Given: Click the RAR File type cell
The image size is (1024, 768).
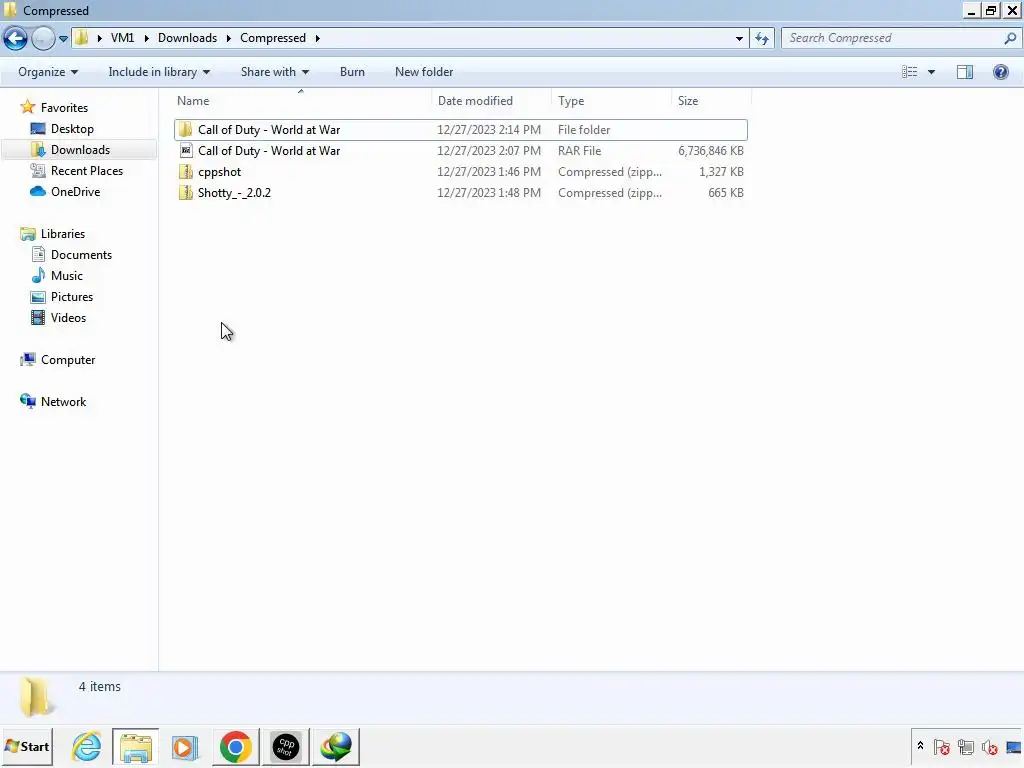Looking at the screenshot, I should 579,151.
